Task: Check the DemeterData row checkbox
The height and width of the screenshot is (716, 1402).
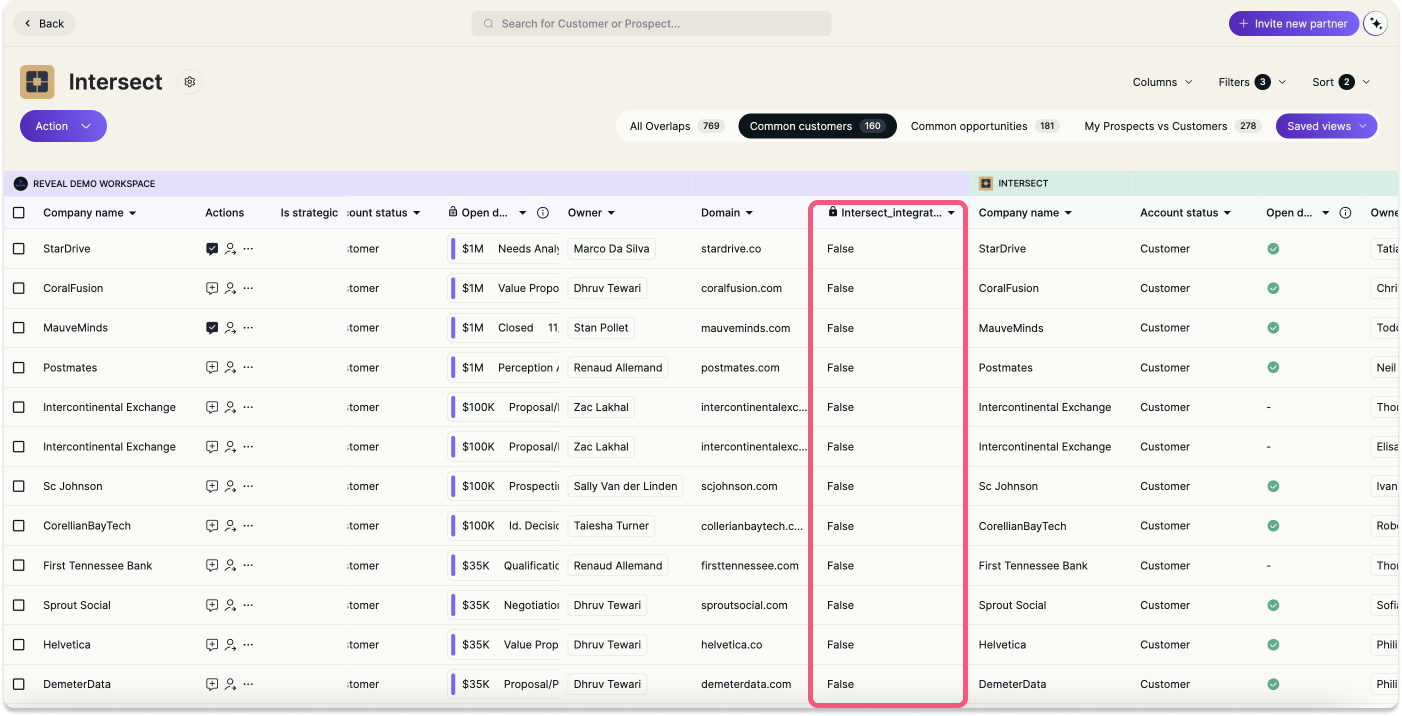Action: pyautogui.click(x=19, y=685)
